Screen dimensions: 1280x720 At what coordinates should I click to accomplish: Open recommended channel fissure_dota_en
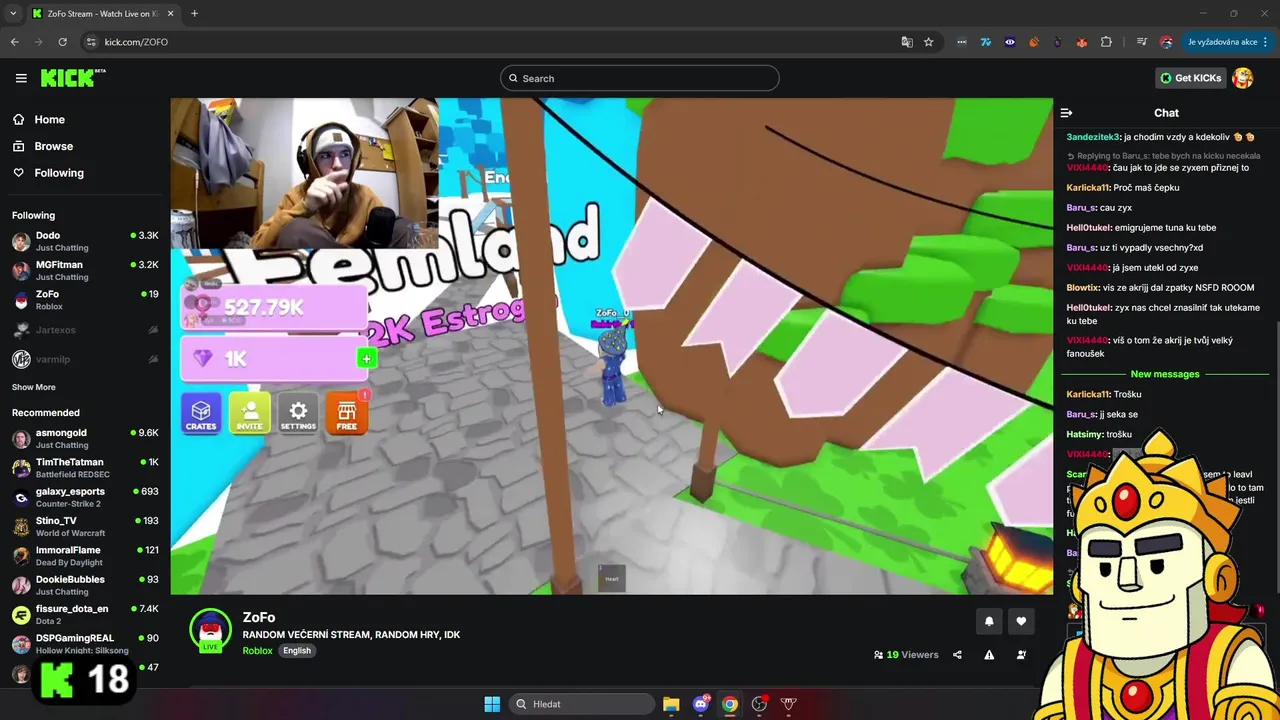[x=85, y=614]
